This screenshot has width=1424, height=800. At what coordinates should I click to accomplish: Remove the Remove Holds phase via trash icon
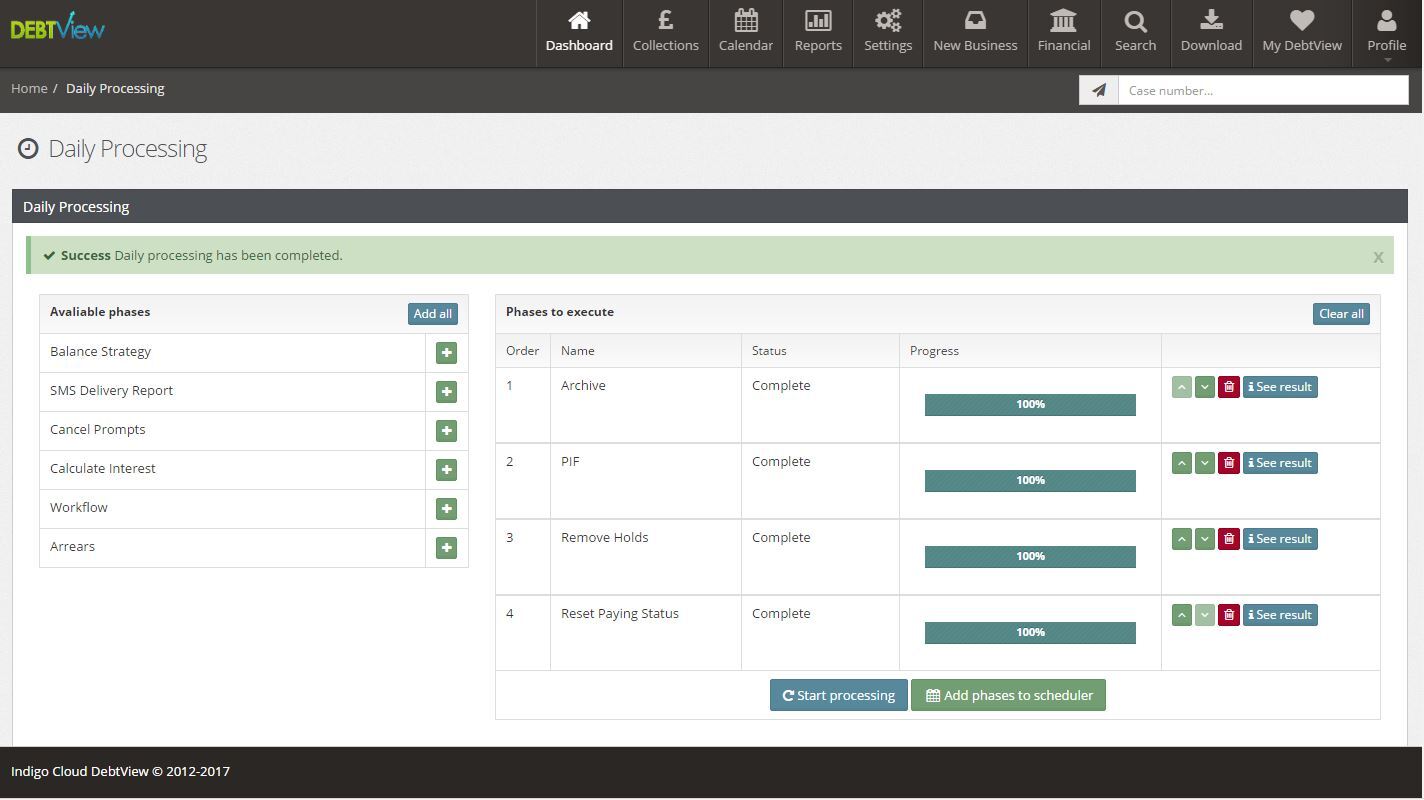pos(1229,539)
